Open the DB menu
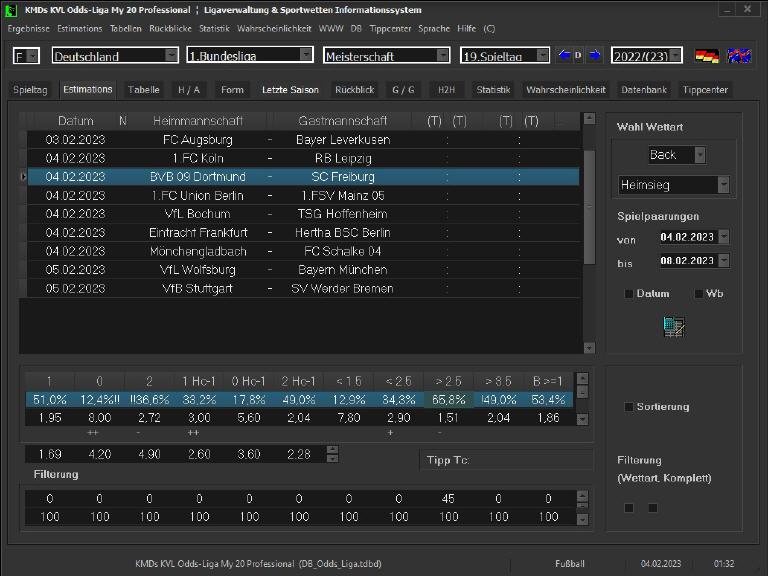The width and height of the screenshot is (768, 576). [356, 28]
